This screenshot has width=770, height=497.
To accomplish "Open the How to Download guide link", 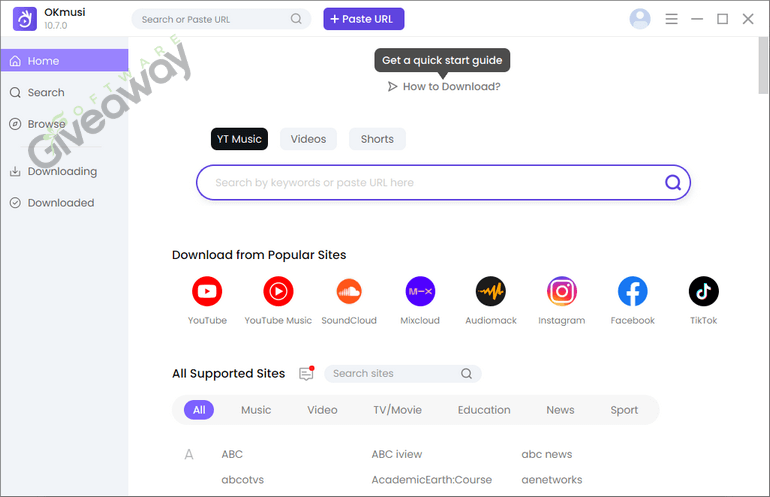I will (x=443, y=87).
